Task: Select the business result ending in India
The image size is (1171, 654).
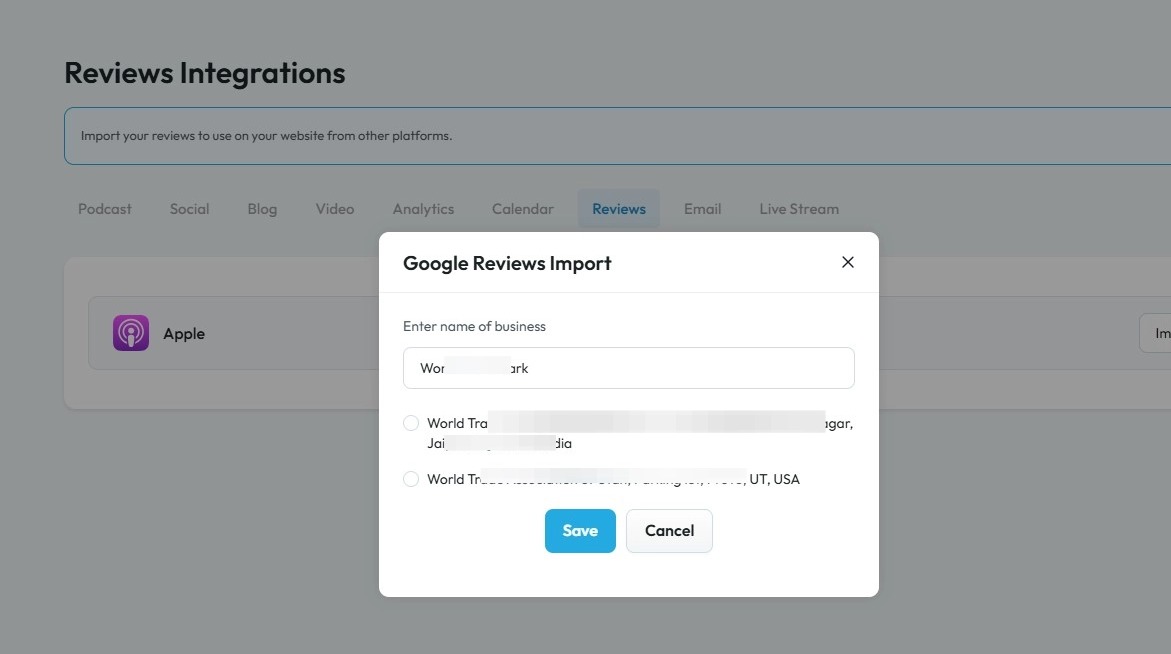Action: (411, 423)
